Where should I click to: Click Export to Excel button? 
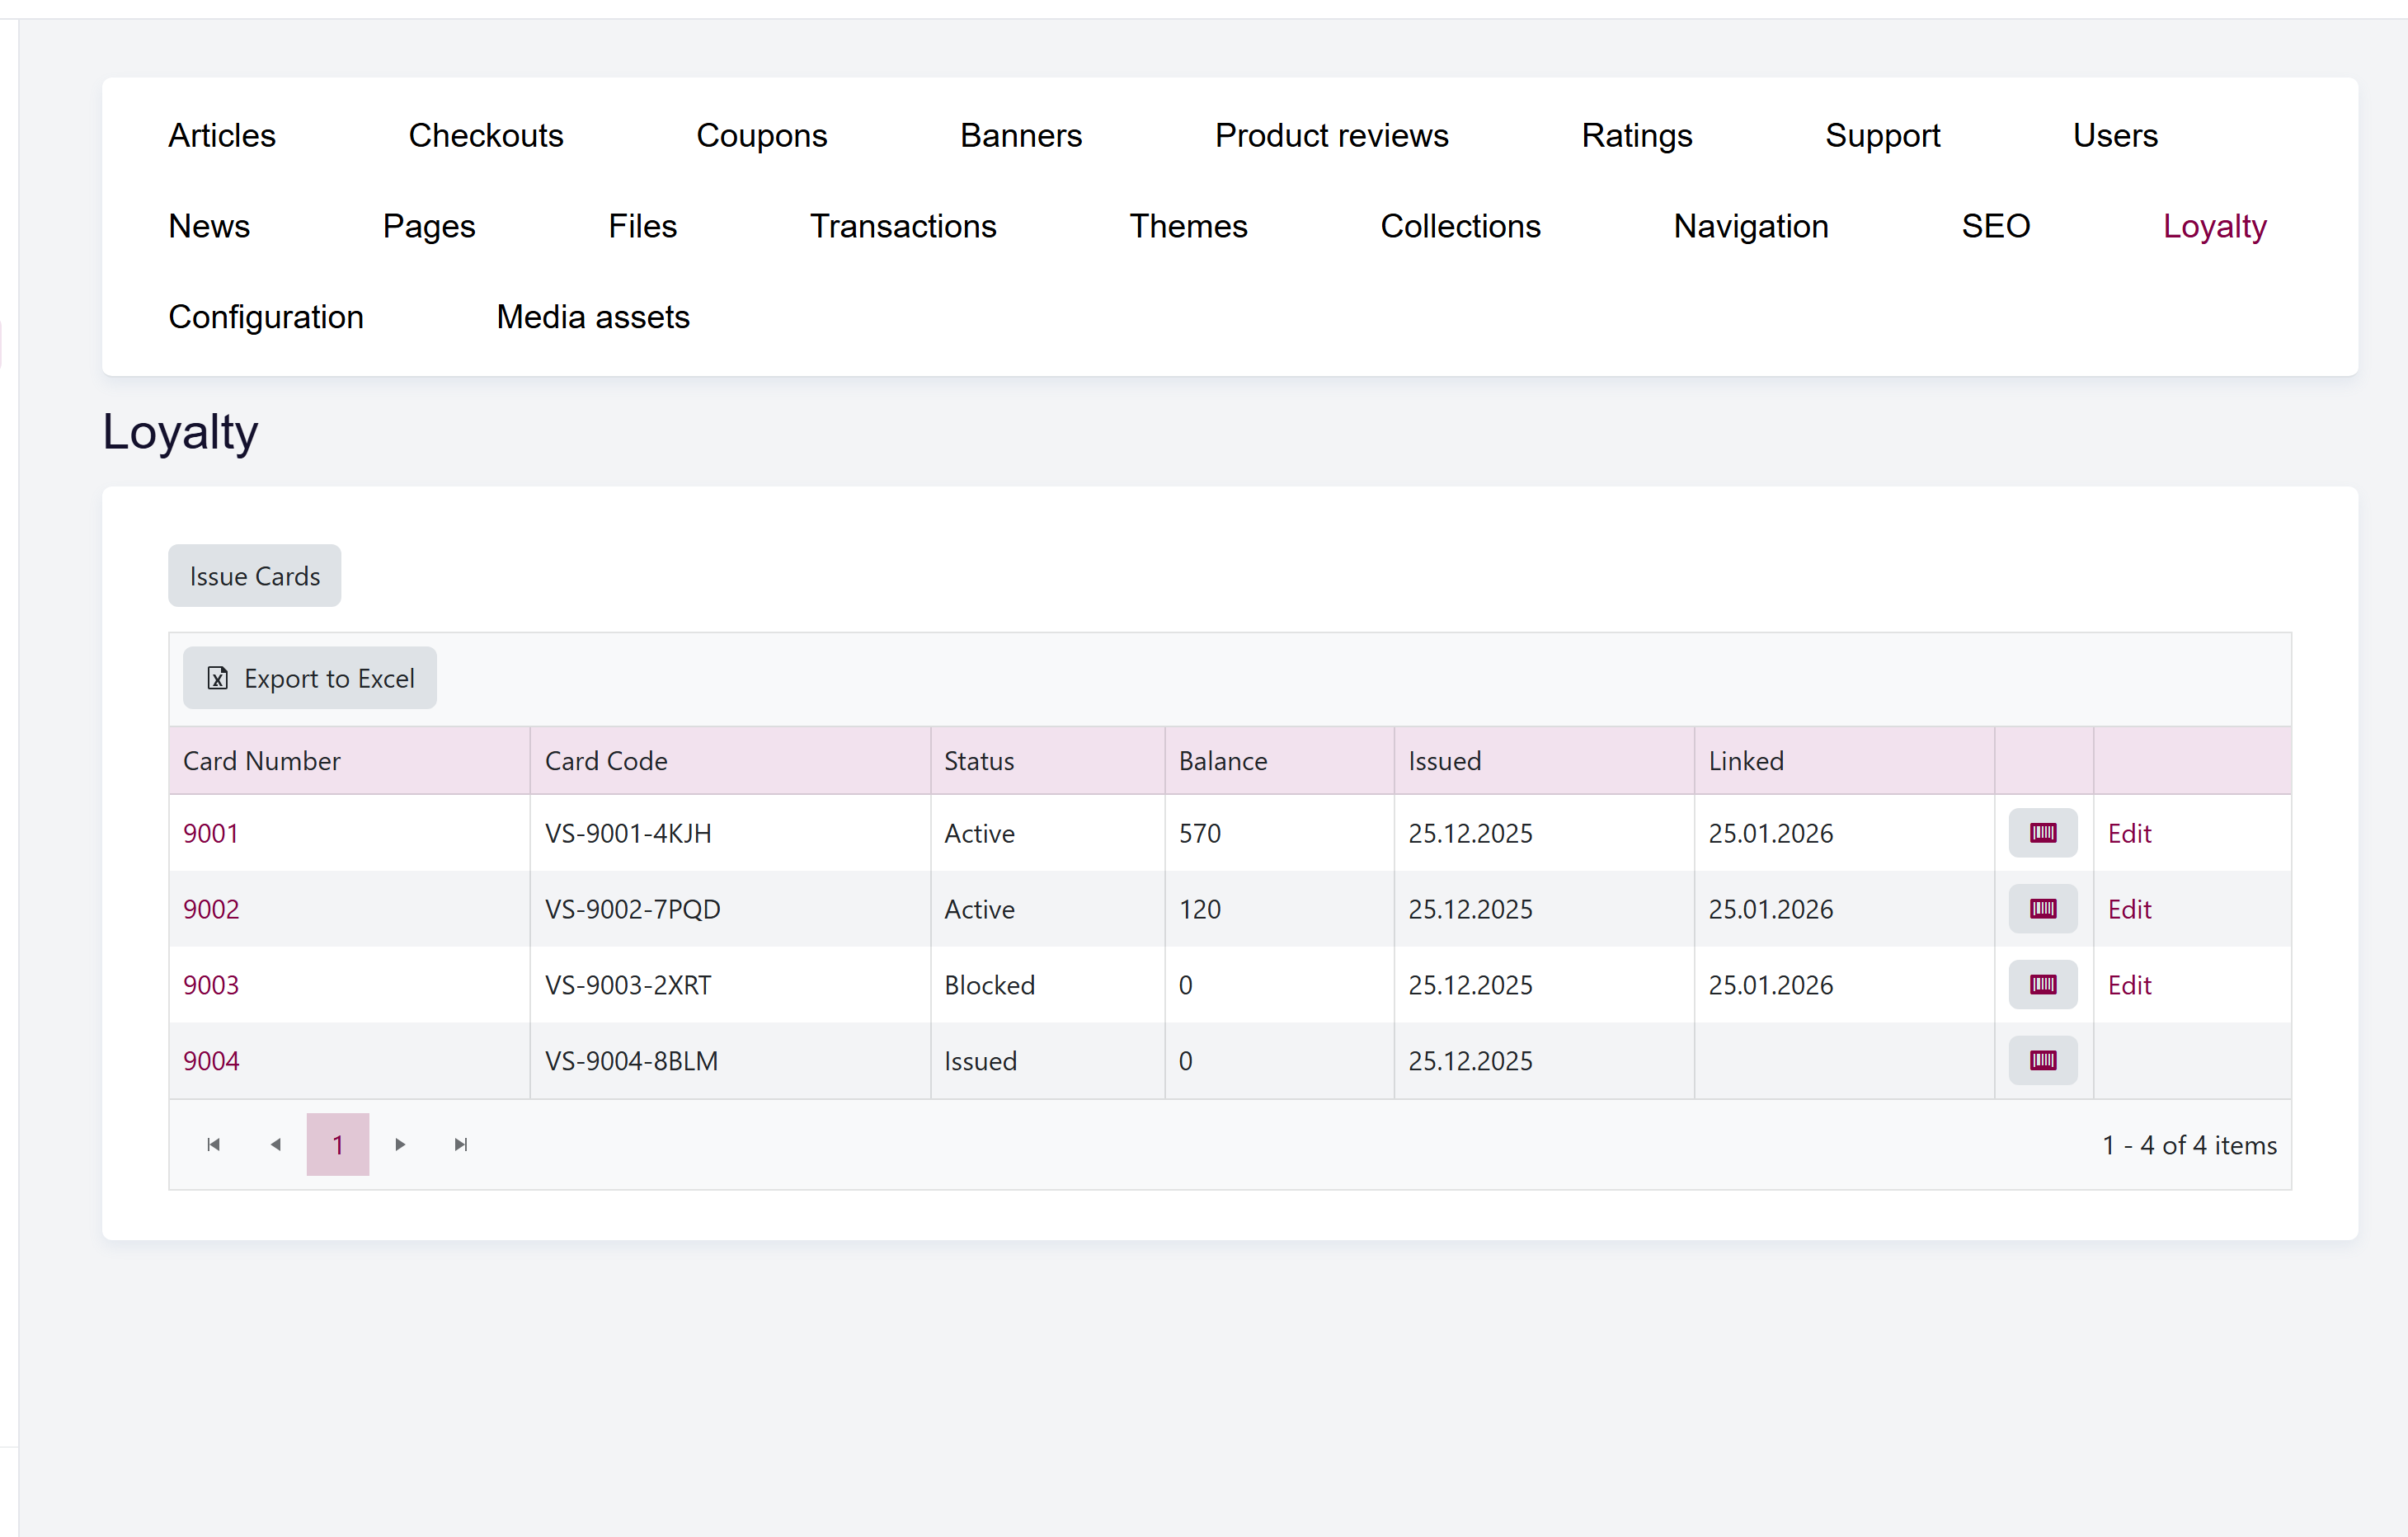tap(310, 678)
